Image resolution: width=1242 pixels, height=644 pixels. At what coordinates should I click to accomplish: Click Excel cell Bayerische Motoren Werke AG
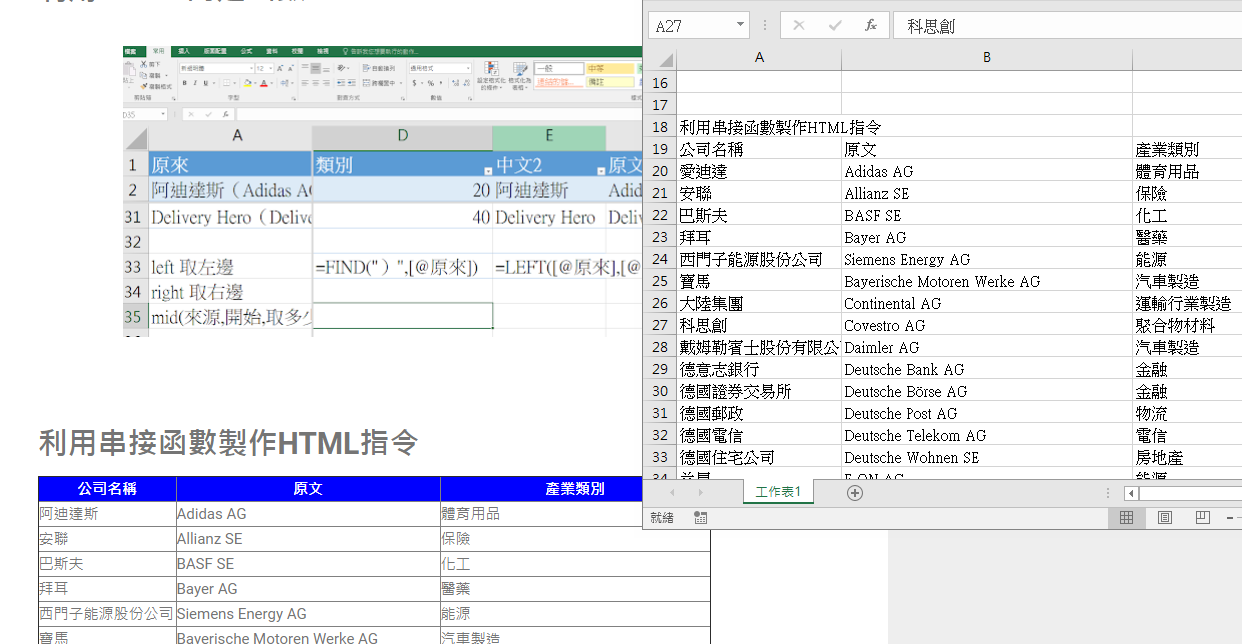[987, 281]
